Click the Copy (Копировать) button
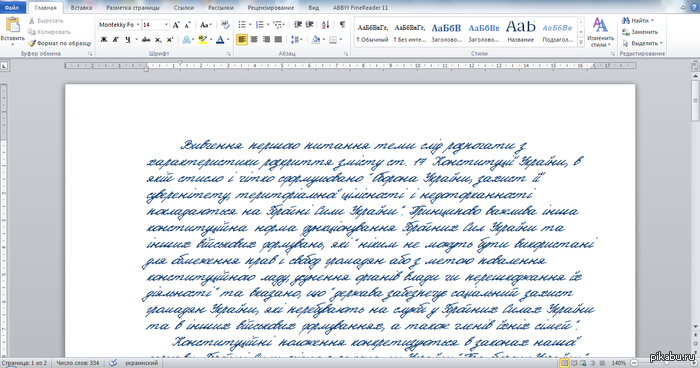Viewport: 700px width, 368px height. tap(50, 32)
